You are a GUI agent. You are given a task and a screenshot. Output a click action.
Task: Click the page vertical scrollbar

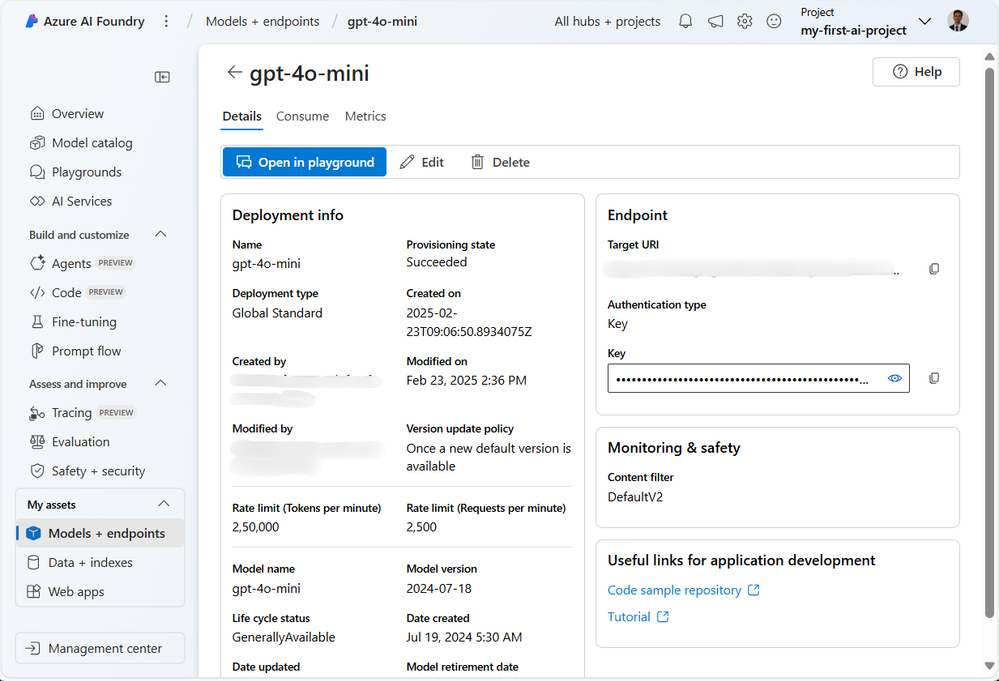989,341
